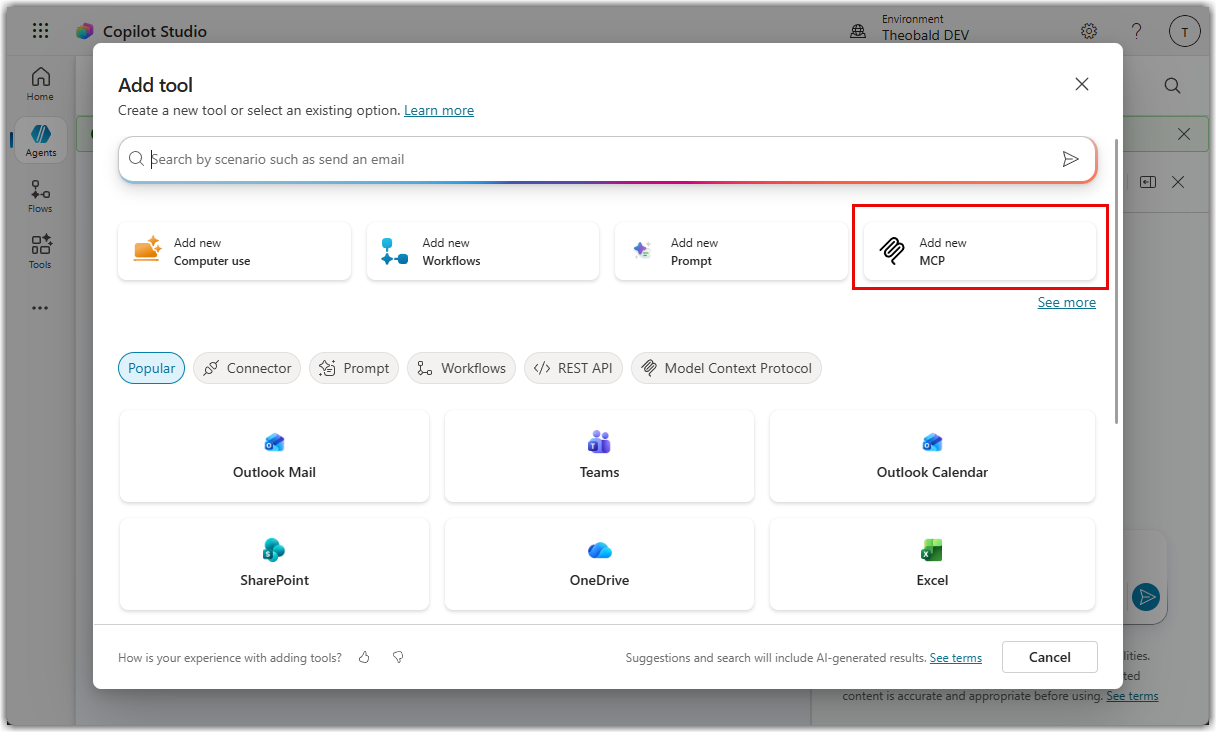Click the send arrow in search box
Viewport: 1217px width, 733px height.
pyautogui.click(x=1071, y=159)
